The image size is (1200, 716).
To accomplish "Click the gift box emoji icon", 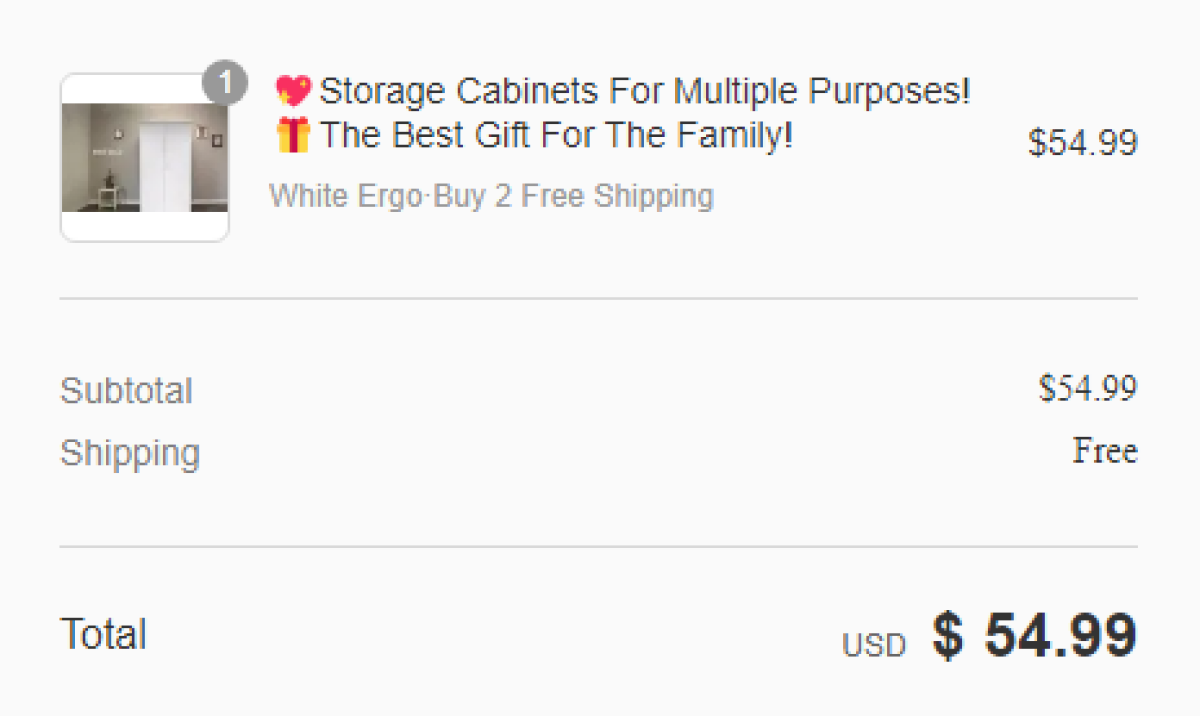I will pos(293,135).
